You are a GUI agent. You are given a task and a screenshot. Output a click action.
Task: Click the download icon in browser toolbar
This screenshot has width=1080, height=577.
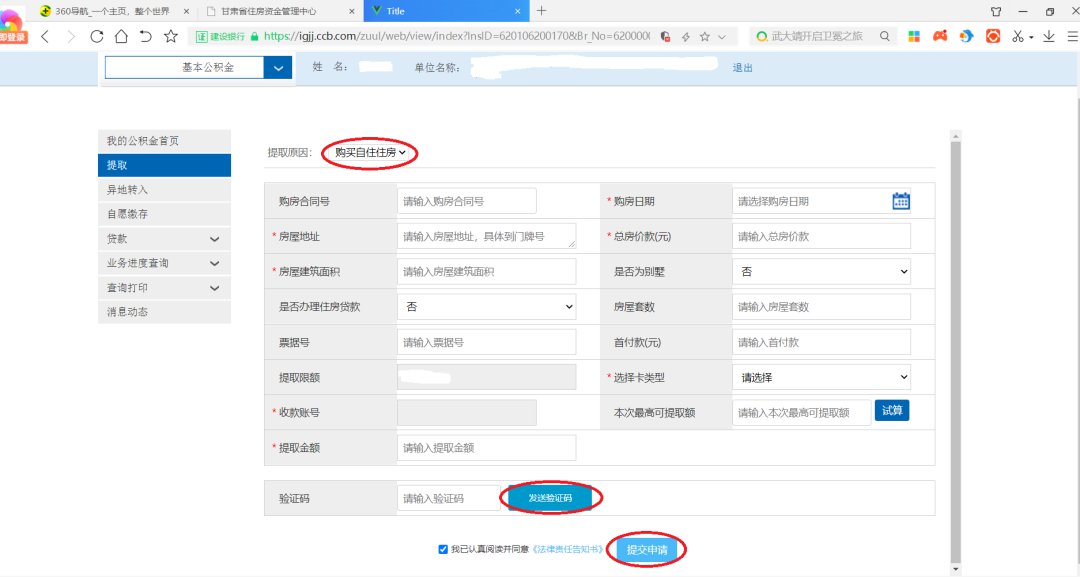[1048, 36]
